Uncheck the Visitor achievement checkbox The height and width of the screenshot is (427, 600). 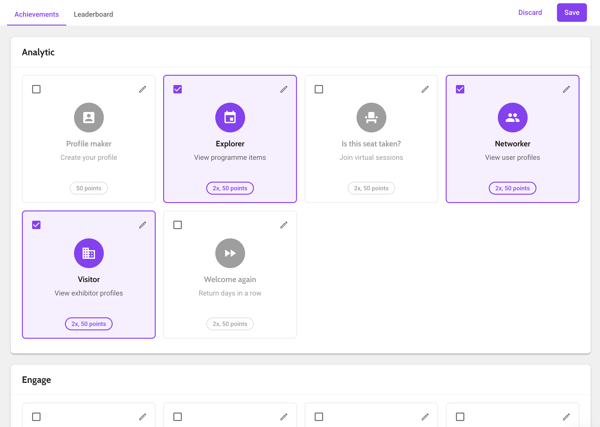point(37,225)
